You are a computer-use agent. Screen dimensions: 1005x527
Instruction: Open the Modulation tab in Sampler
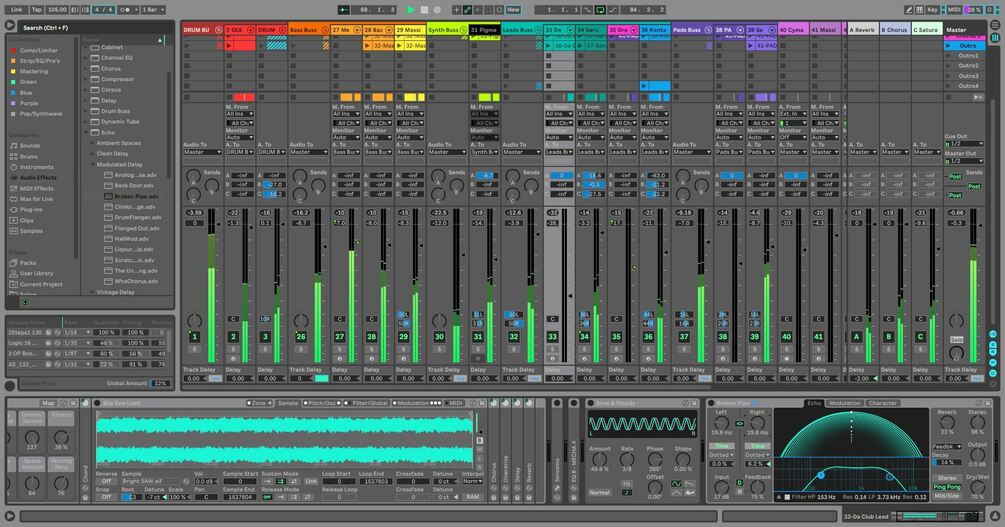point(418,403)
